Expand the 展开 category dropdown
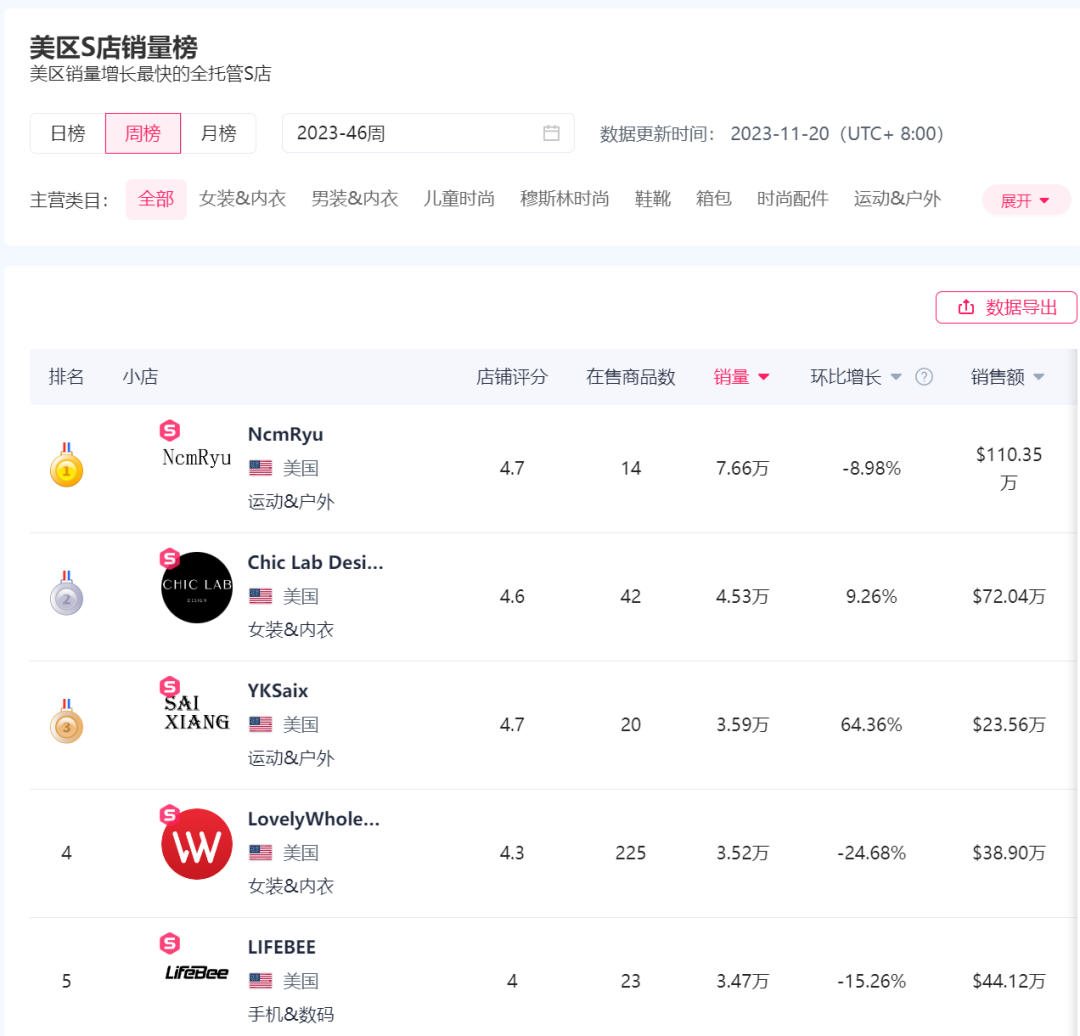Screen dimensions: 1080x1036 (x=1025, y=199)
